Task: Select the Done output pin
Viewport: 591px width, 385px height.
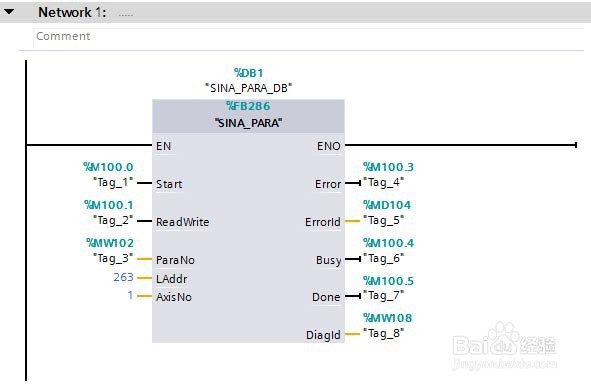Action: coord(326,297)
